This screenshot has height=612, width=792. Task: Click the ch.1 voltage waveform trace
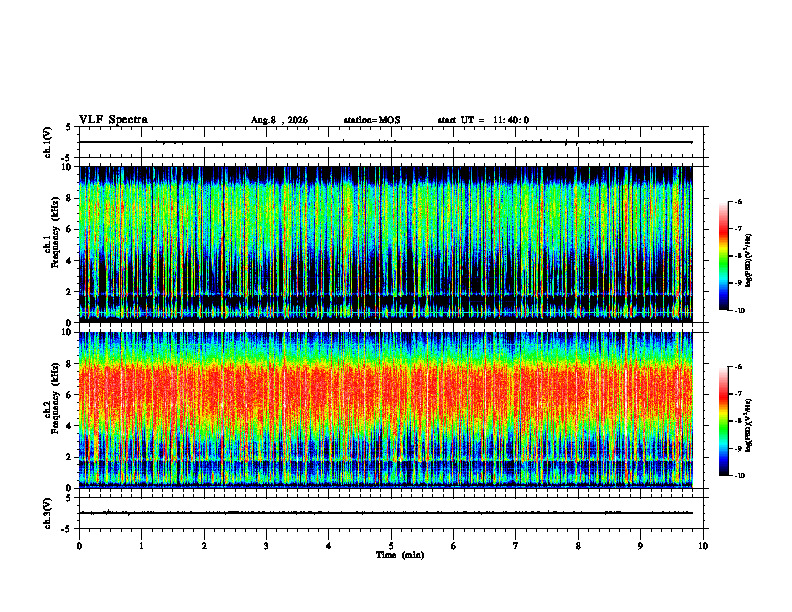(386, 142)
